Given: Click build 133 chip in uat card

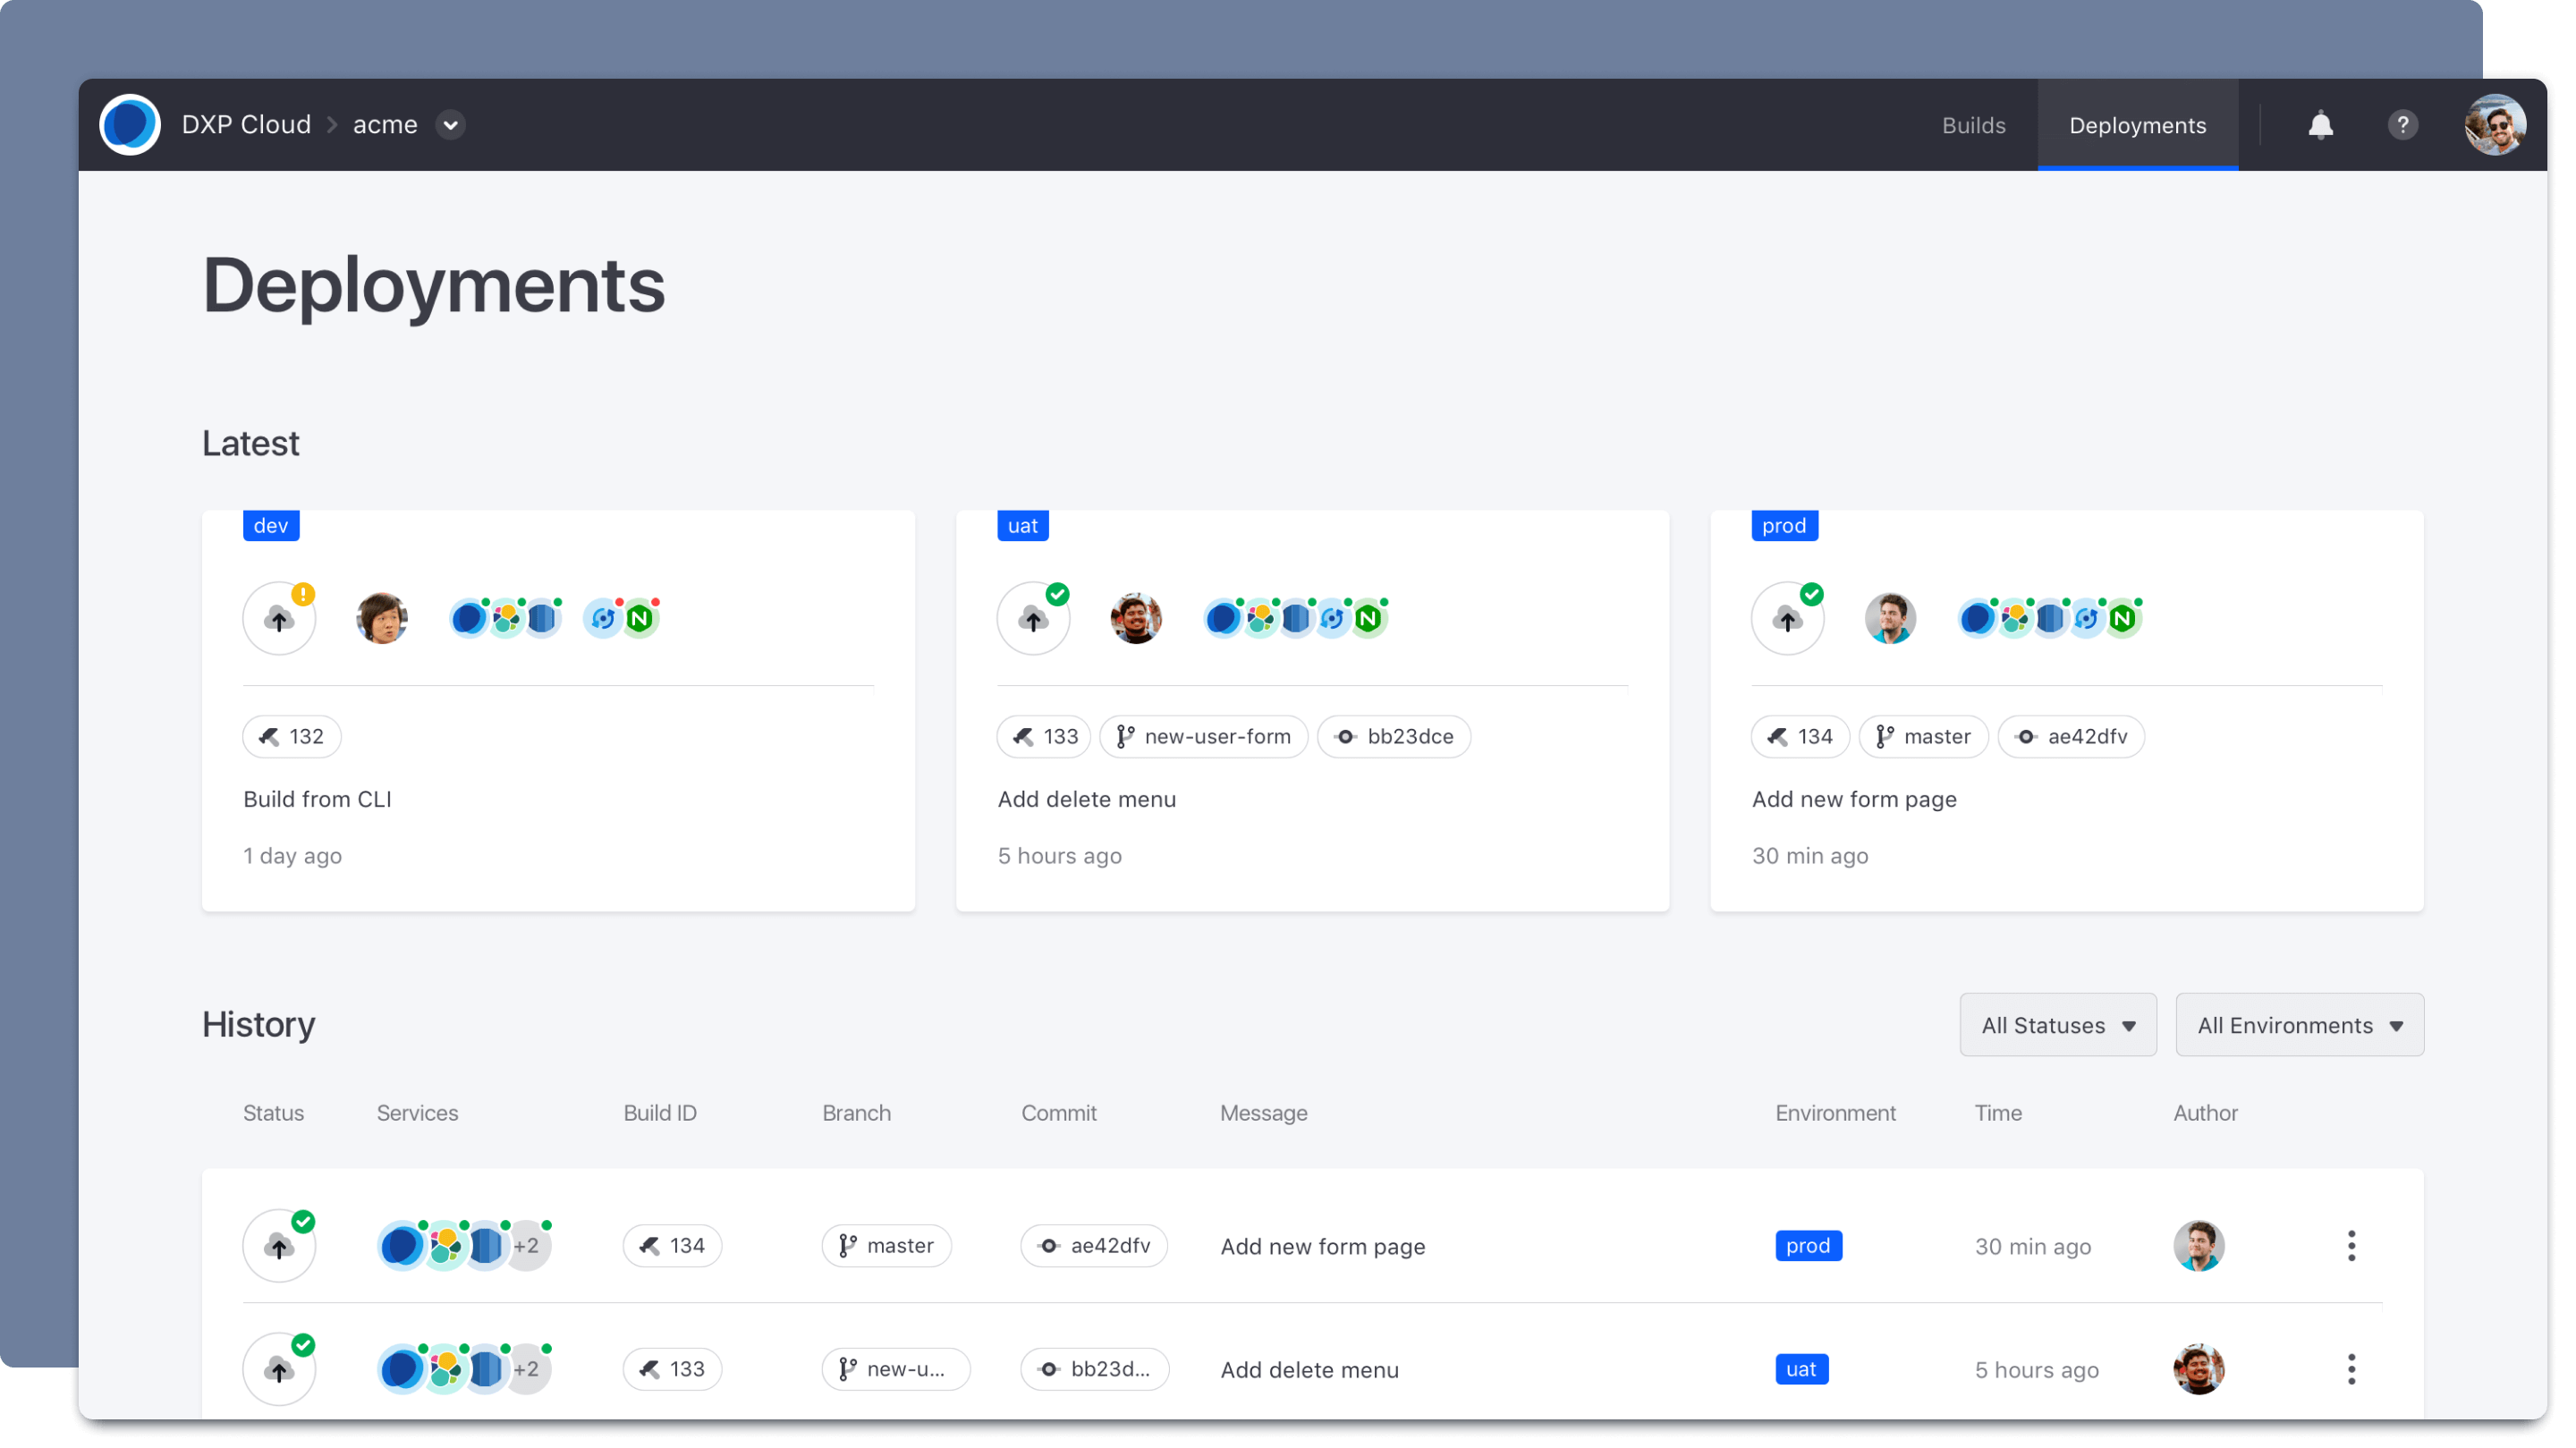Looking at the screenshot, I should [x=1044, y=736].
